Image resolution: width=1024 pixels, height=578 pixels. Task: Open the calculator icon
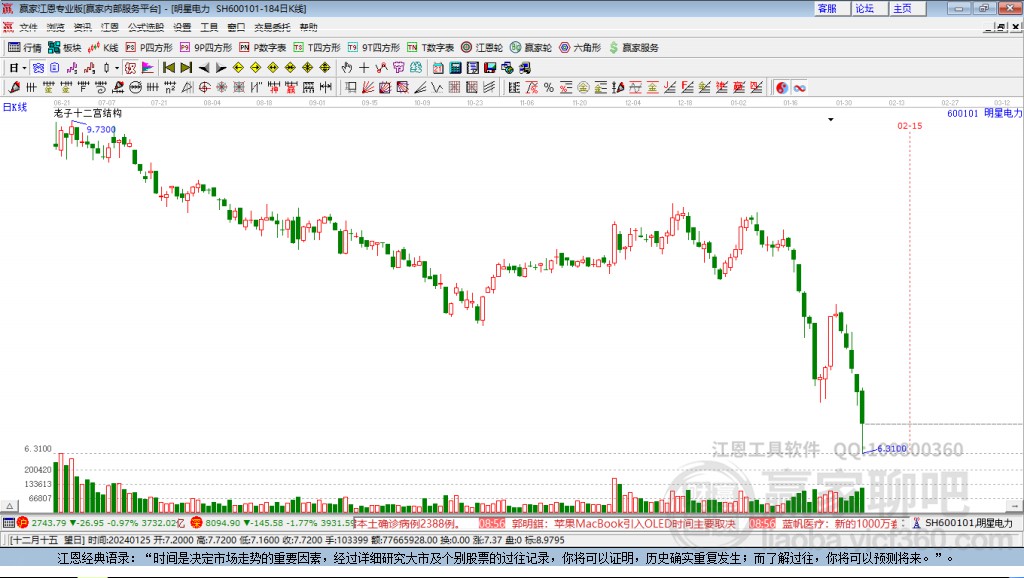tap(455, 68)
